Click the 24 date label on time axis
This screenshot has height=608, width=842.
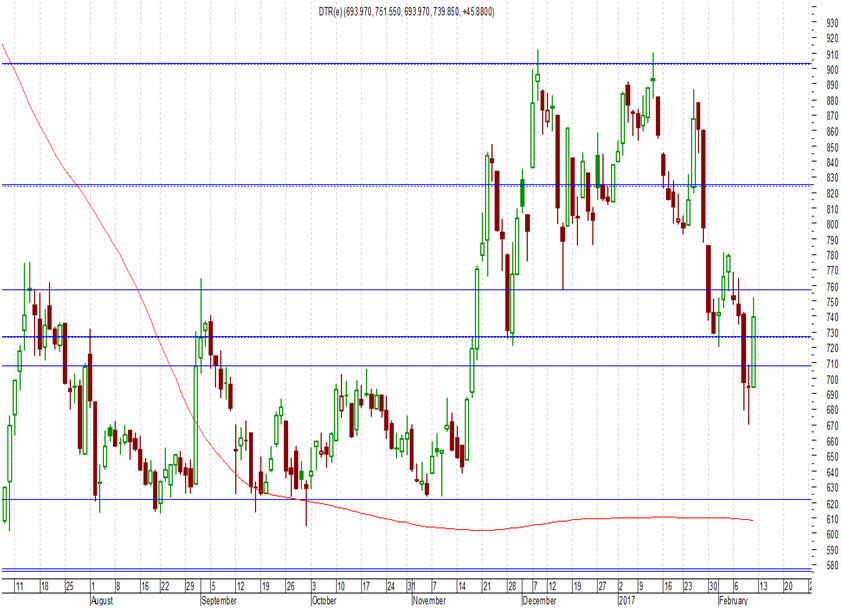(x=391, y=586)
